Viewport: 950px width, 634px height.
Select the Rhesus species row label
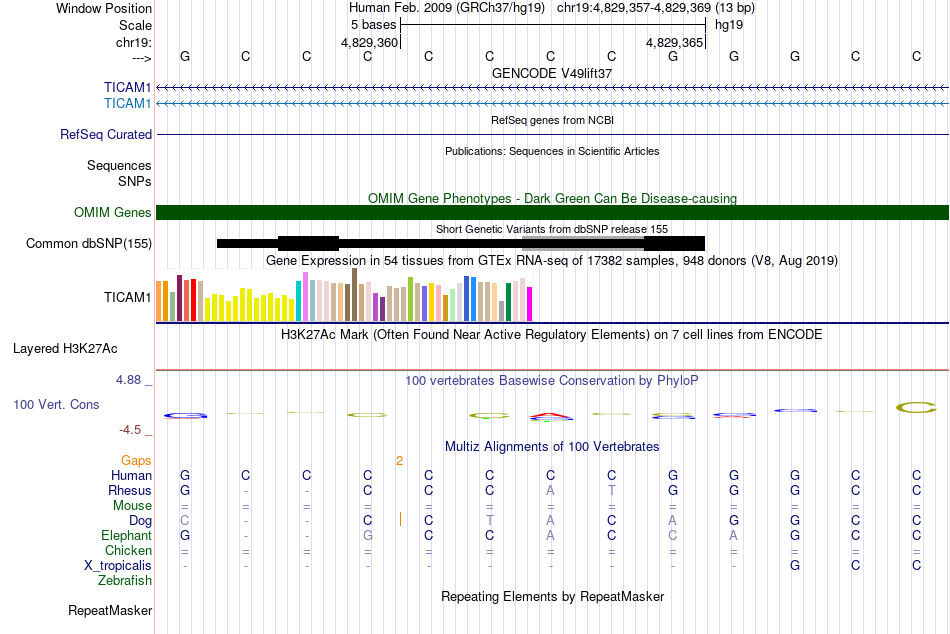130,490
